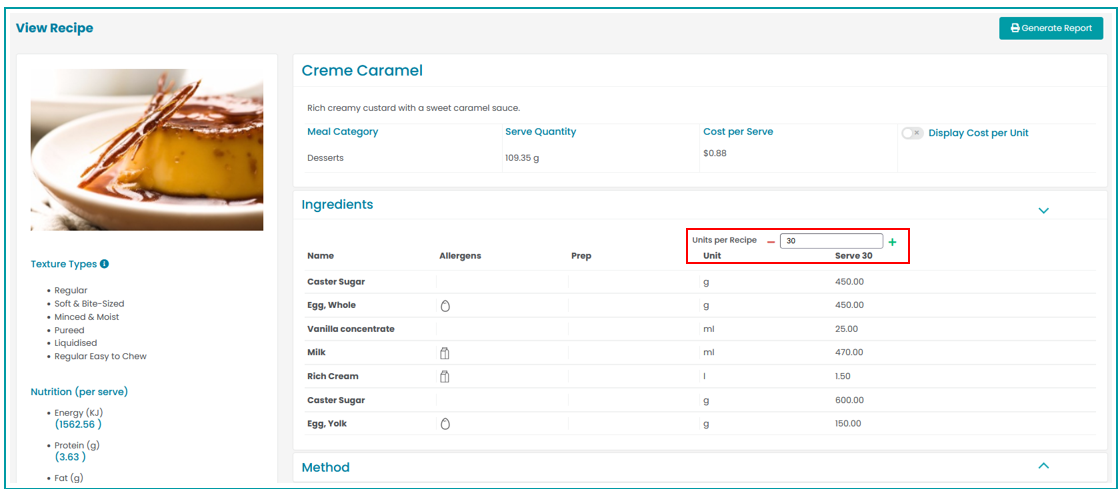Select the Rich Cream ingredient name
The image size is (1120, 490).
pos(333,376)
